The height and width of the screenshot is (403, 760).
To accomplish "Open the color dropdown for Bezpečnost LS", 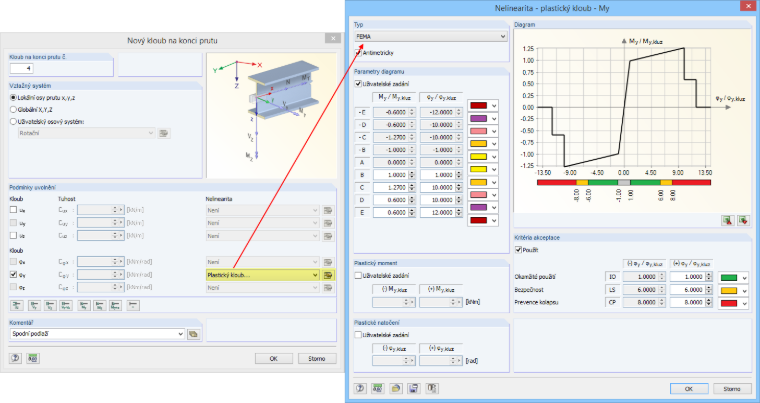I will point(744,290).
